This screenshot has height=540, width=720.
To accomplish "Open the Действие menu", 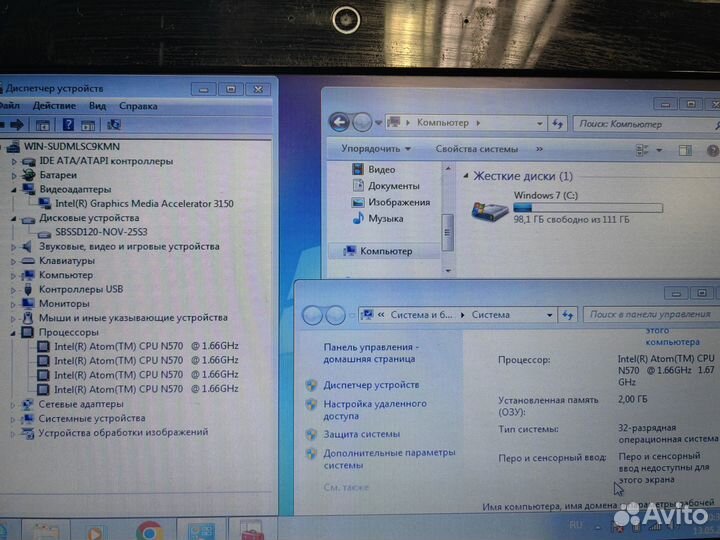I will (54, 106).
